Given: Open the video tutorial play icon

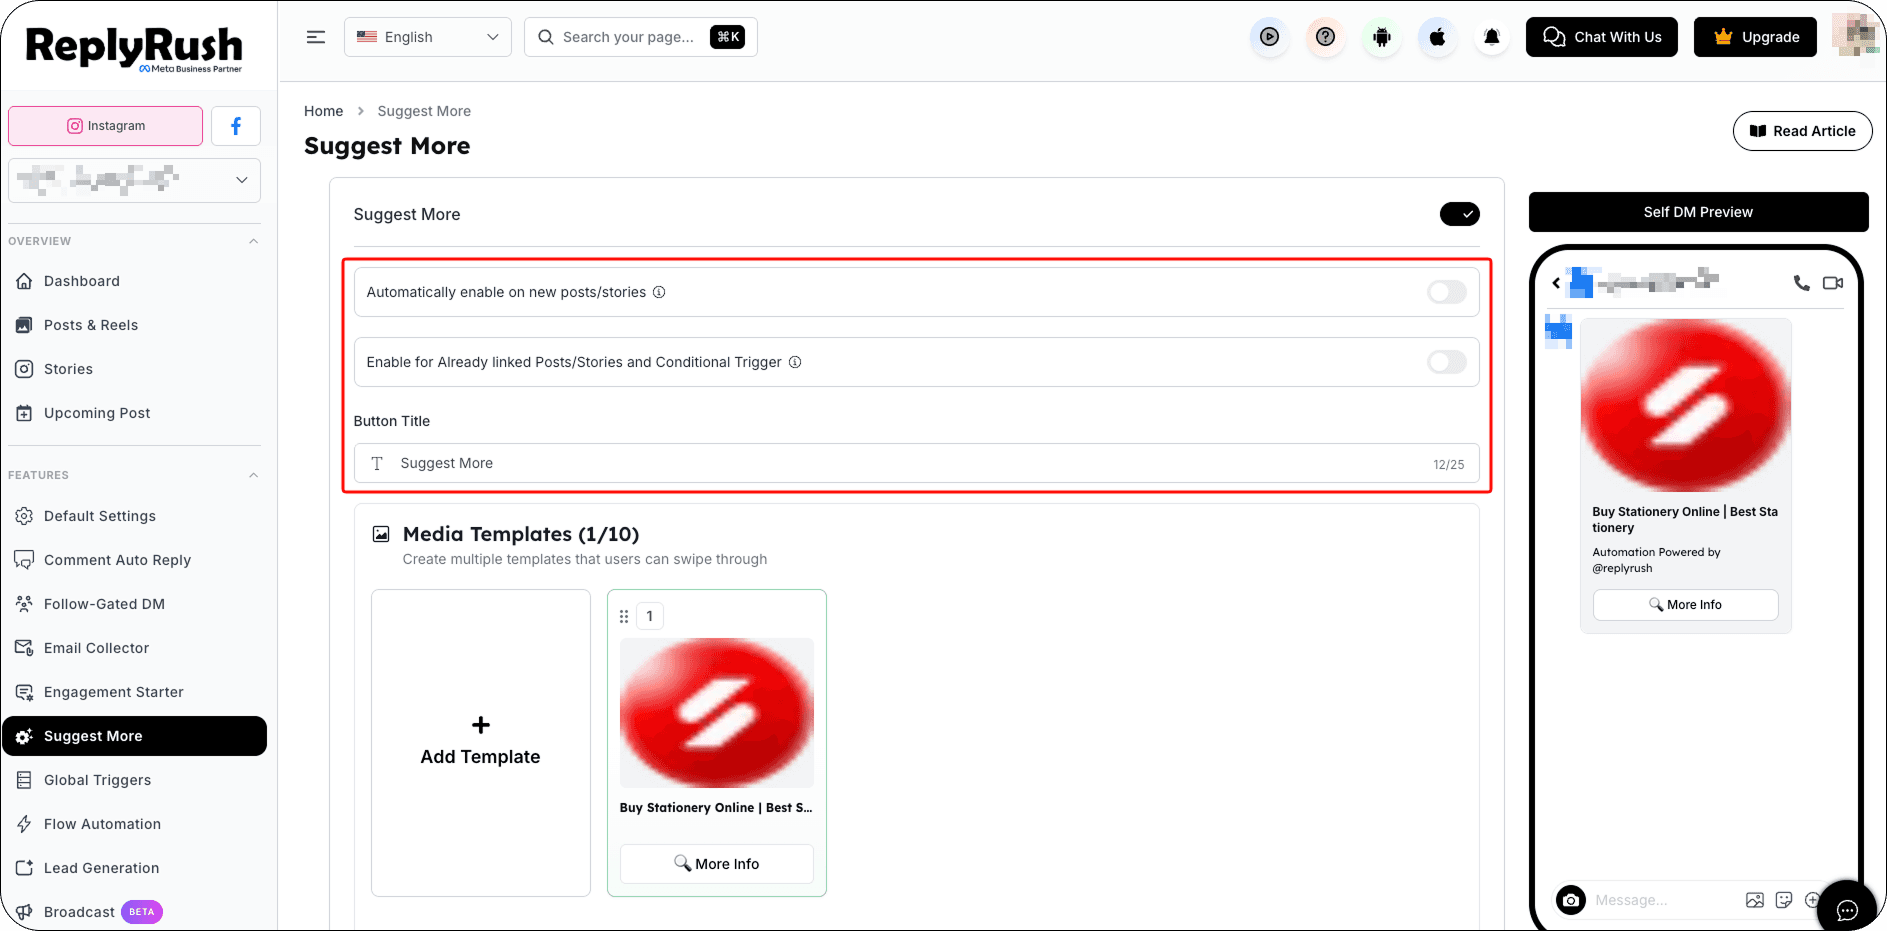Looking at the screenshot, I should [1269, 37].
